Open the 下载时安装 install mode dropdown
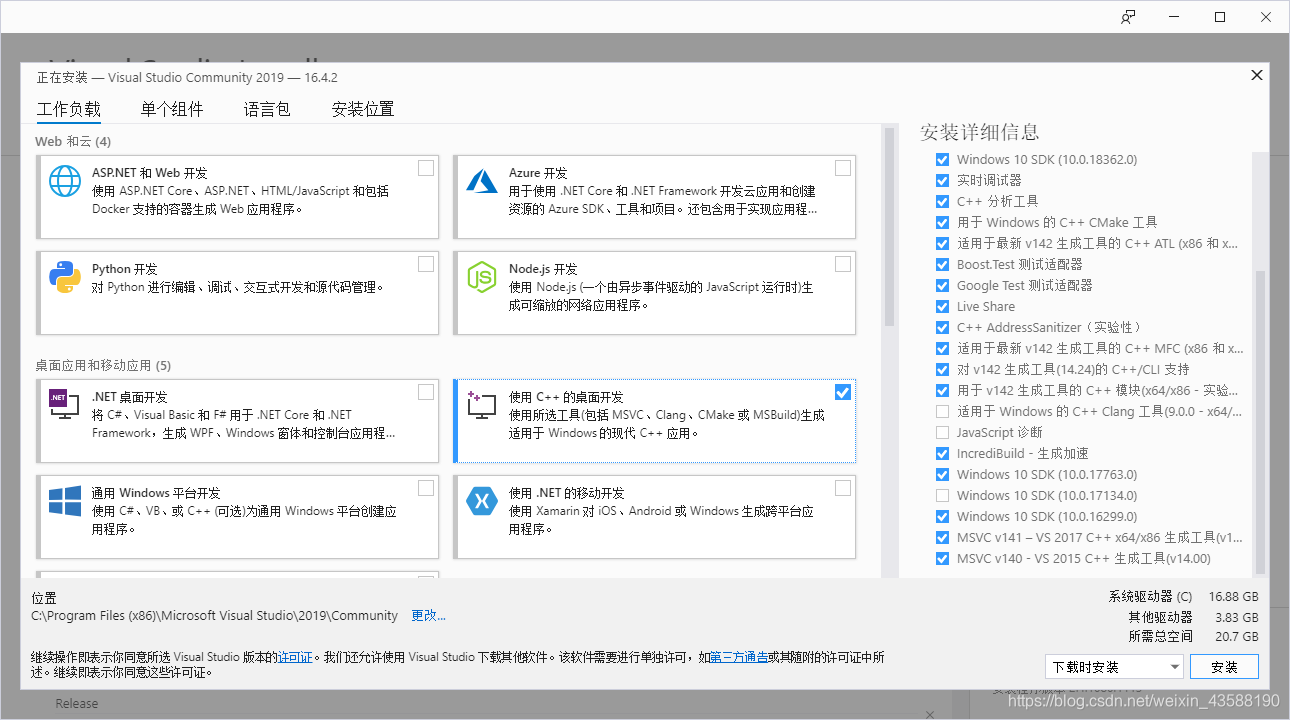Screen dimensions: 1290x720 point(1114,667)
